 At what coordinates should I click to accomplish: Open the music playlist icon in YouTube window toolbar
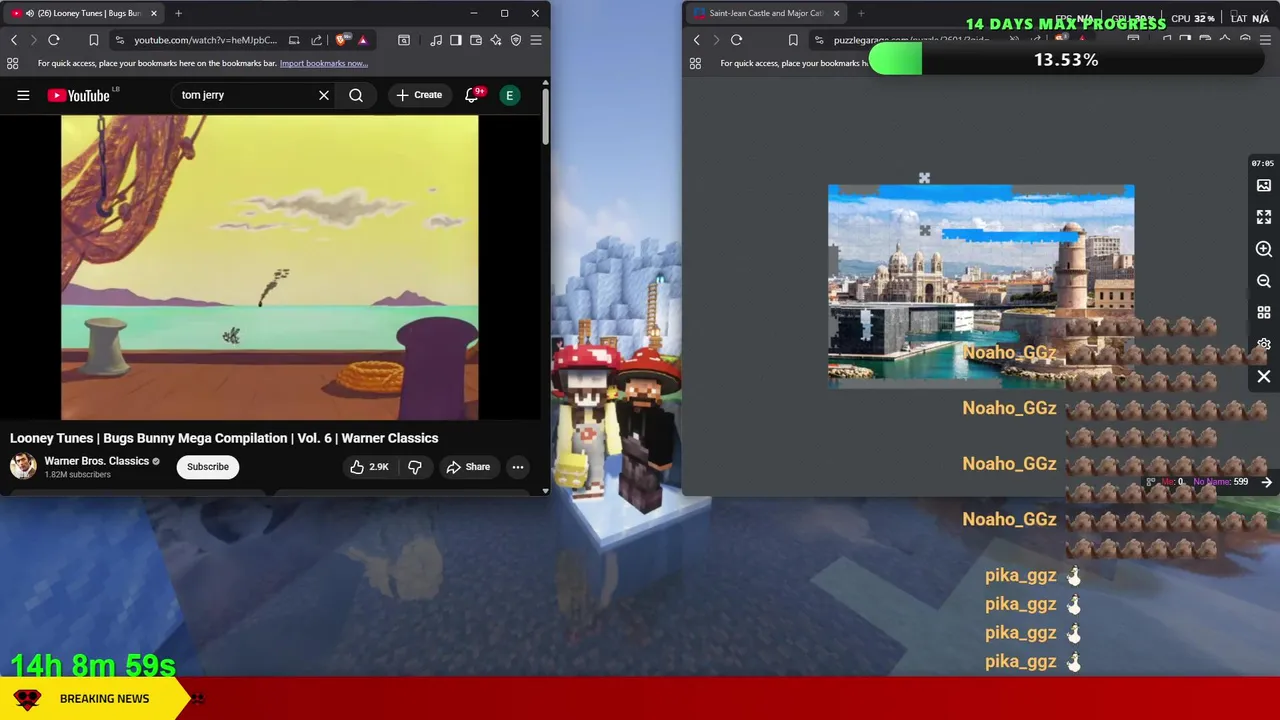click(436, 40)
